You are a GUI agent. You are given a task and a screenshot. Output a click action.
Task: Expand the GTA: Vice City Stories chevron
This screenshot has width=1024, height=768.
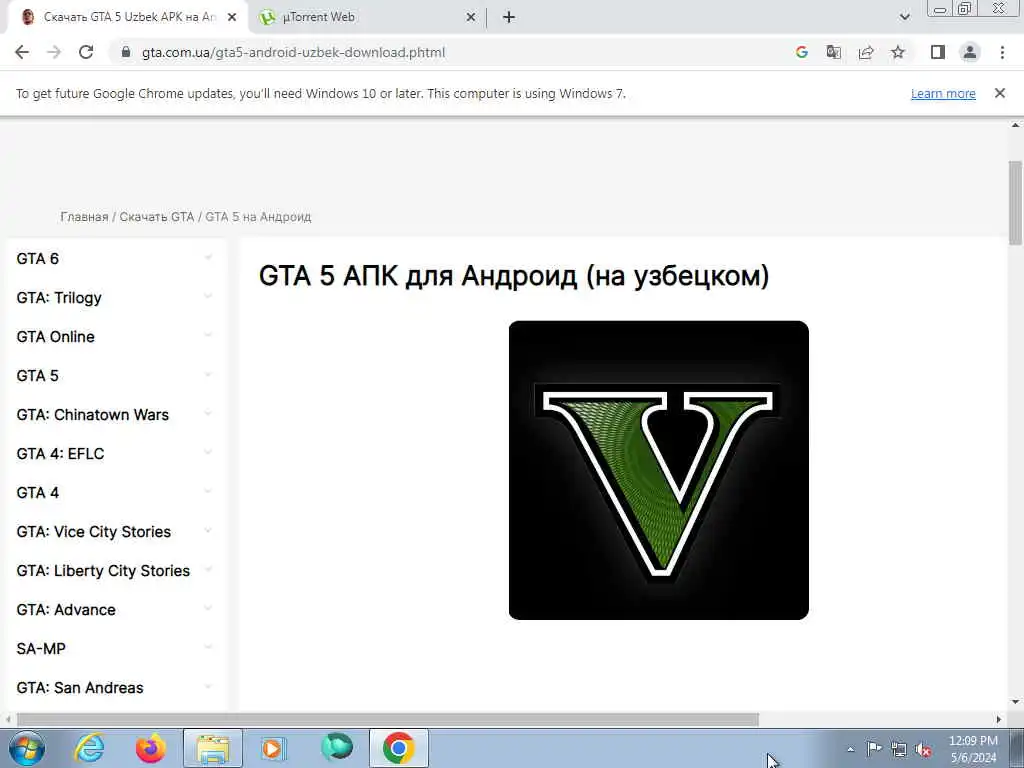point(208,531)
